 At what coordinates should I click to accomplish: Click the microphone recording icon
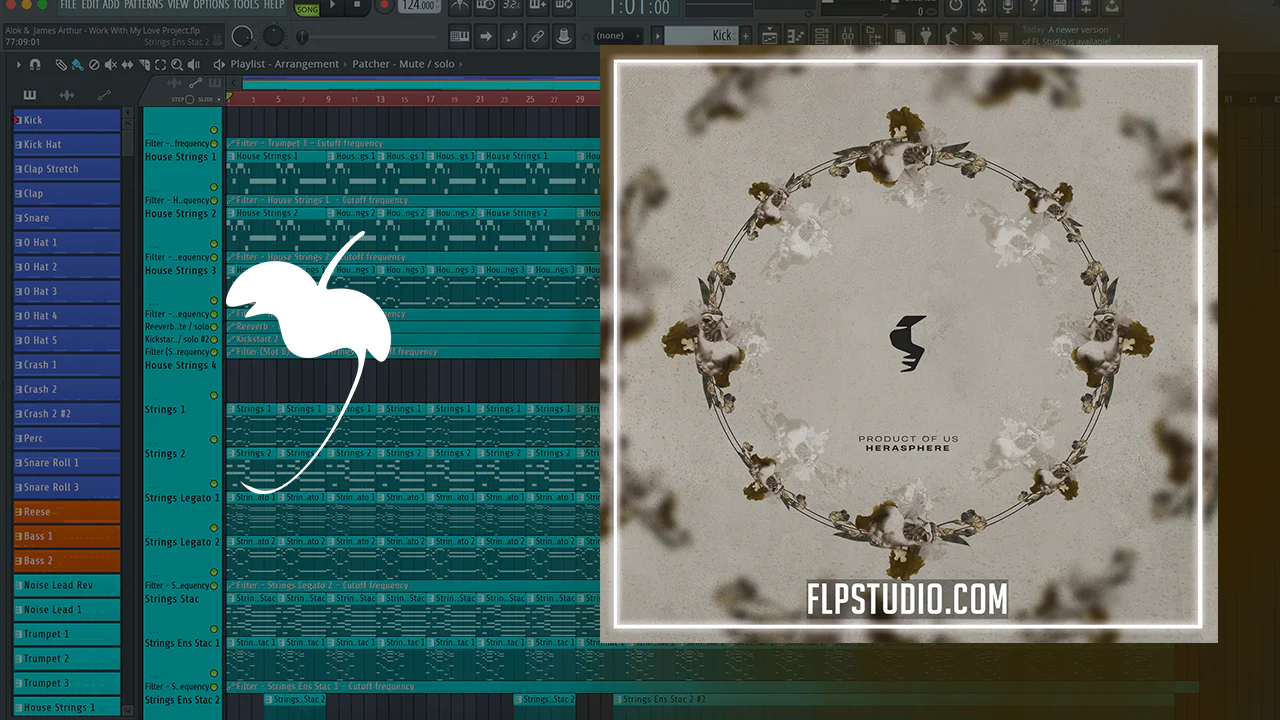pos(1007,7)
